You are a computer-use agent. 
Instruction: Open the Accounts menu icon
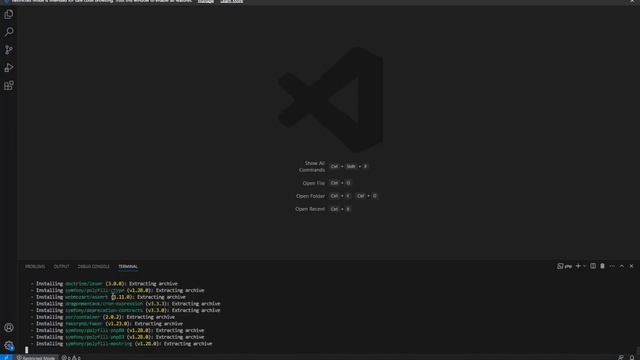point(9,327)
